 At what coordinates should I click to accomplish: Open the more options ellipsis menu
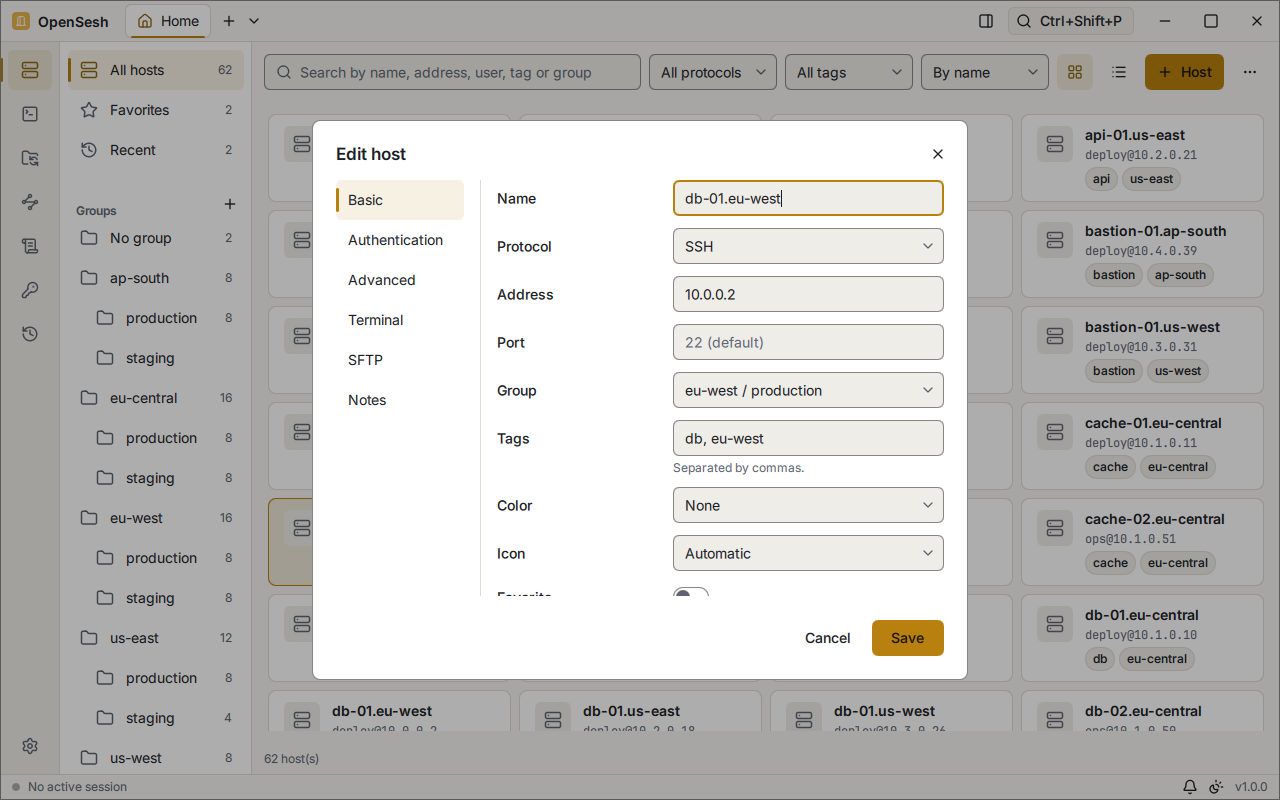tap(1250, 72)
